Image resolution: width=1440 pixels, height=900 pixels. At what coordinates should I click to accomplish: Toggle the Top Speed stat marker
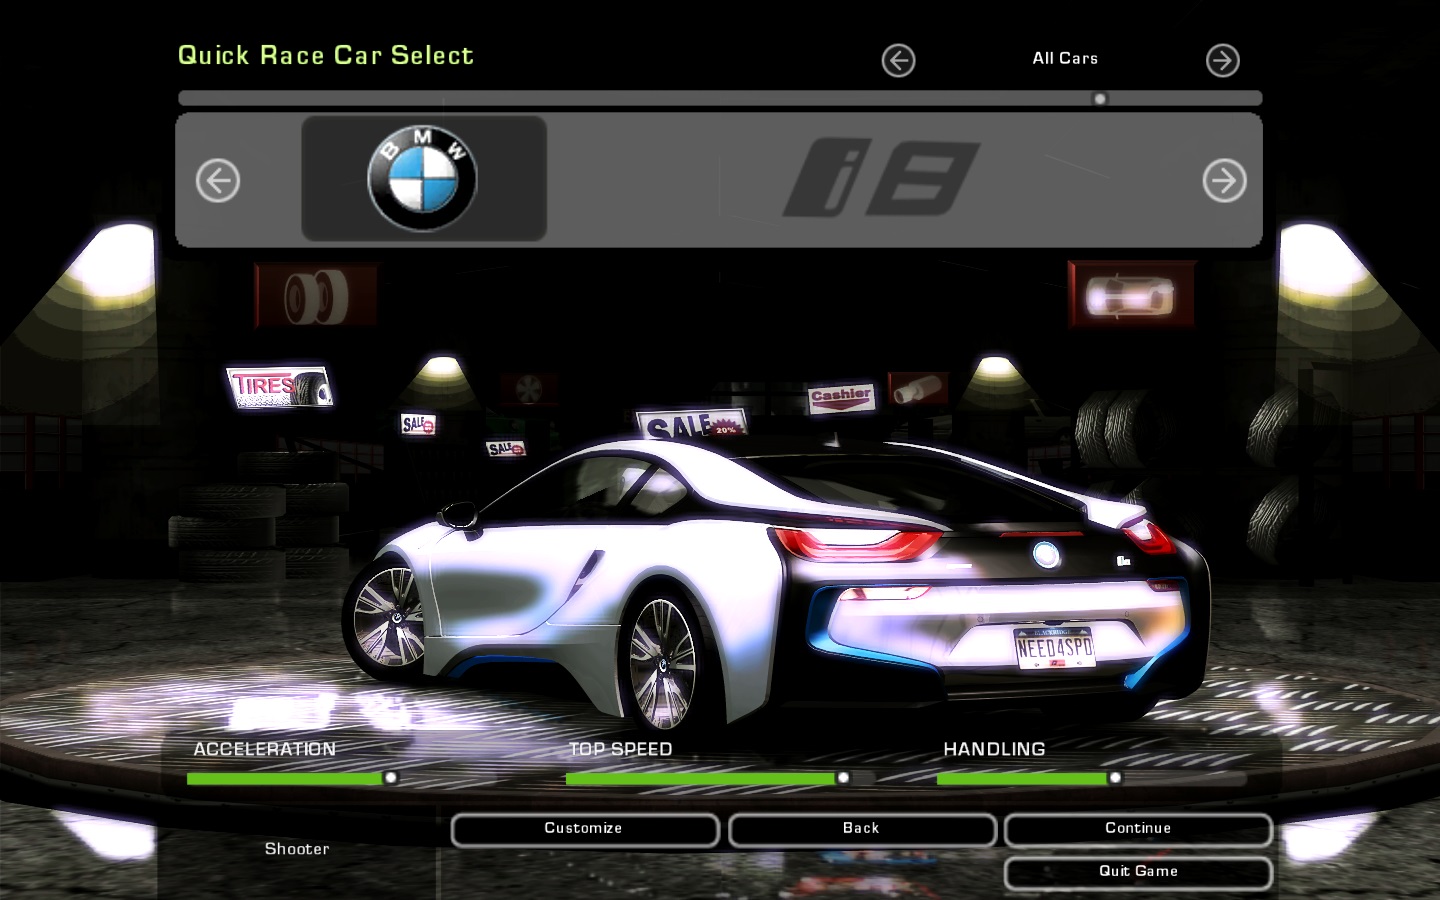pyautogui.click(x=842, y=775)
